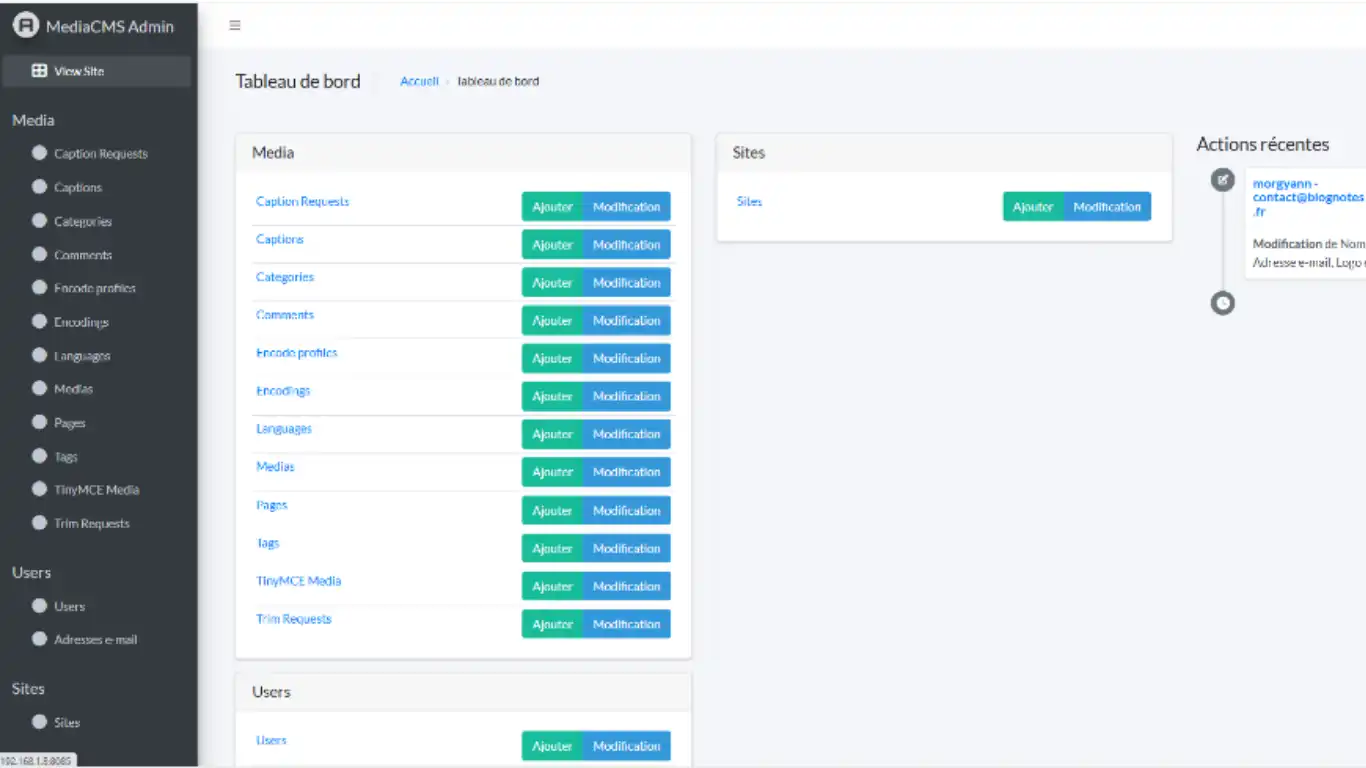Click Modification button for Trim Requests
The width and height of the screenshot is (1366, 768).
click(626, 624)
